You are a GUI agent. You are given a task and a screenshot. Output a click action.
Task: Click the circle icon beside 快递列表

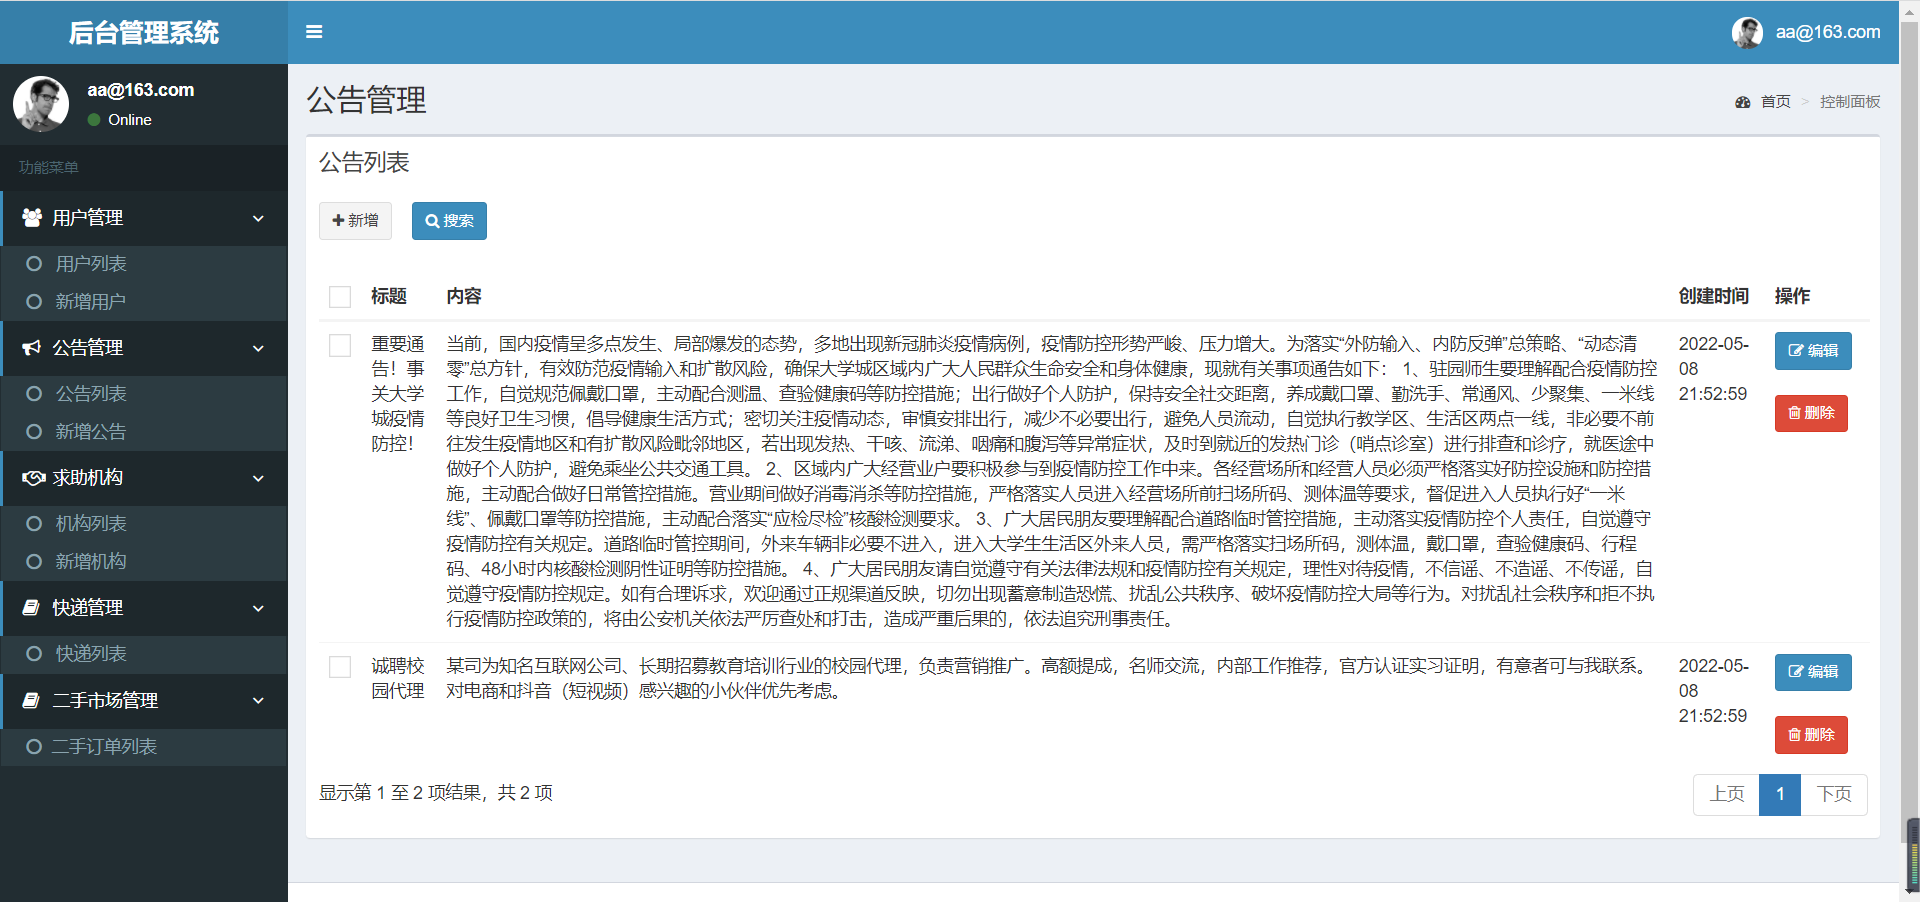pyautogui.click(x=34, y=654)
